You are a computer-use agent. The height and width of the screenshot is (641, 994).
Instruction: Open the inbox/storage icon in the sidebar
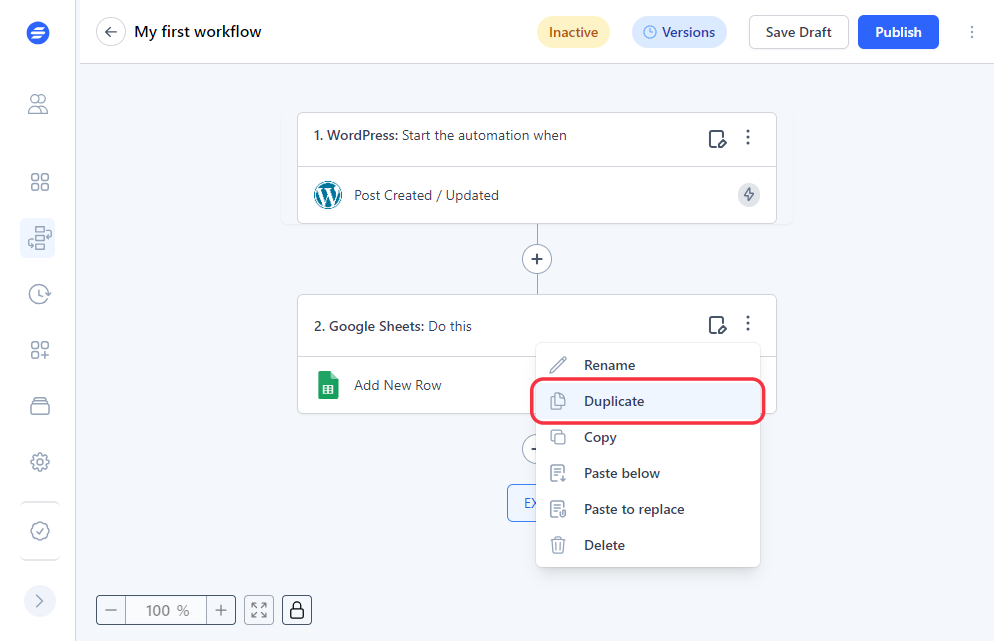(38, 406)
